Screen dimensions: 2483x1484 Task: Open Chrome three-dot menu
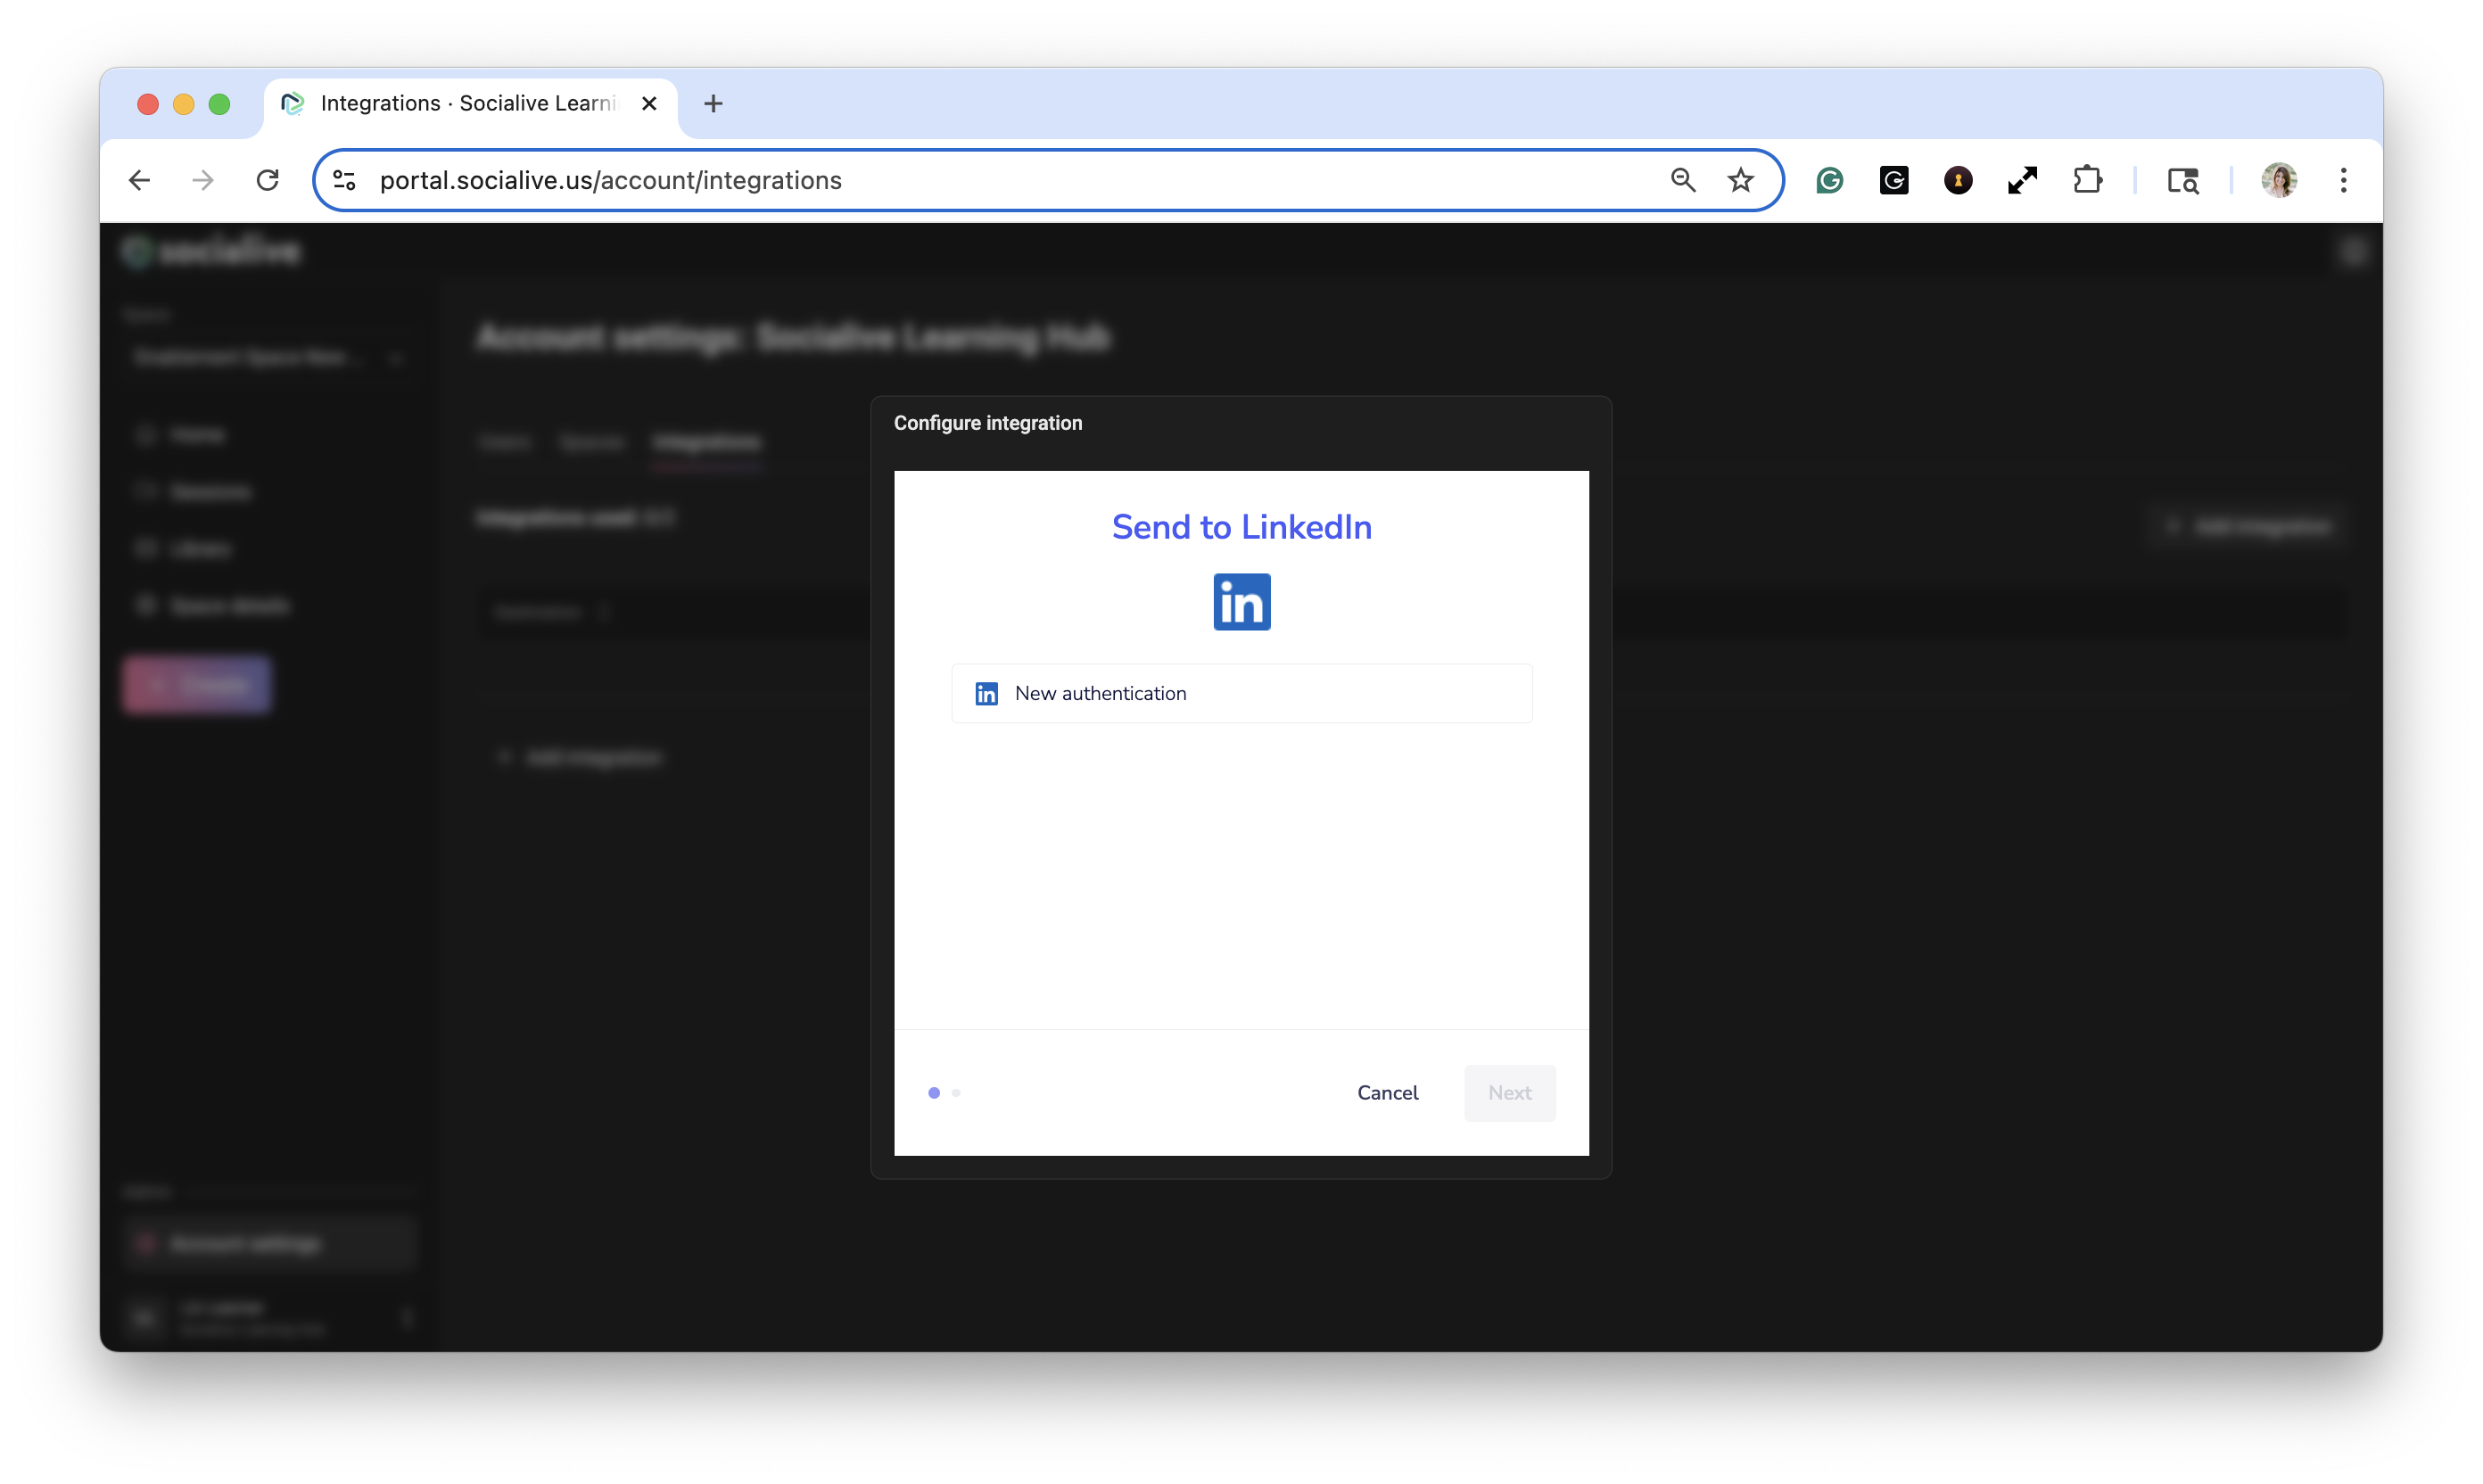pos(2343,180)
